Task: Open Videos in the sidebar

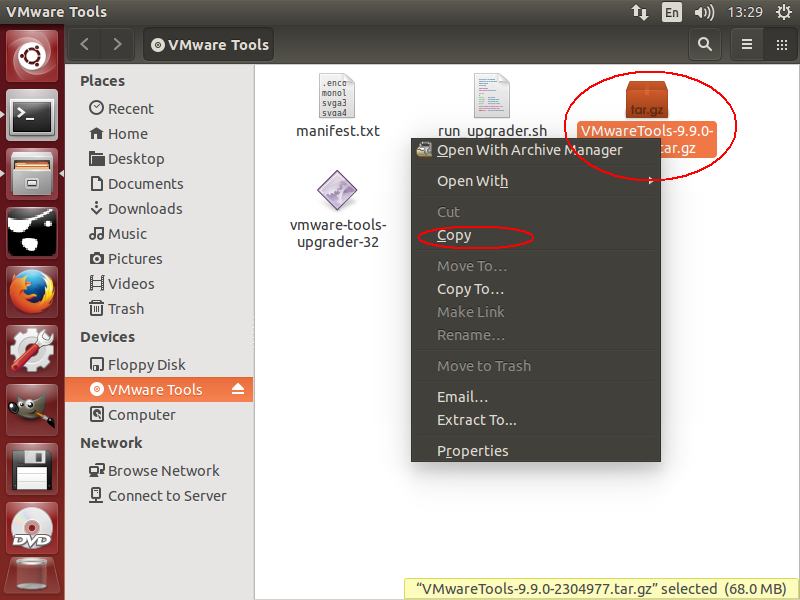Action: pos(159,284)
